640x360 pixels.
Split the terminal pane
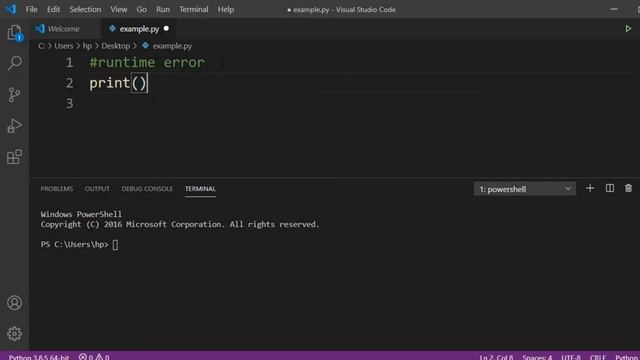610,188
